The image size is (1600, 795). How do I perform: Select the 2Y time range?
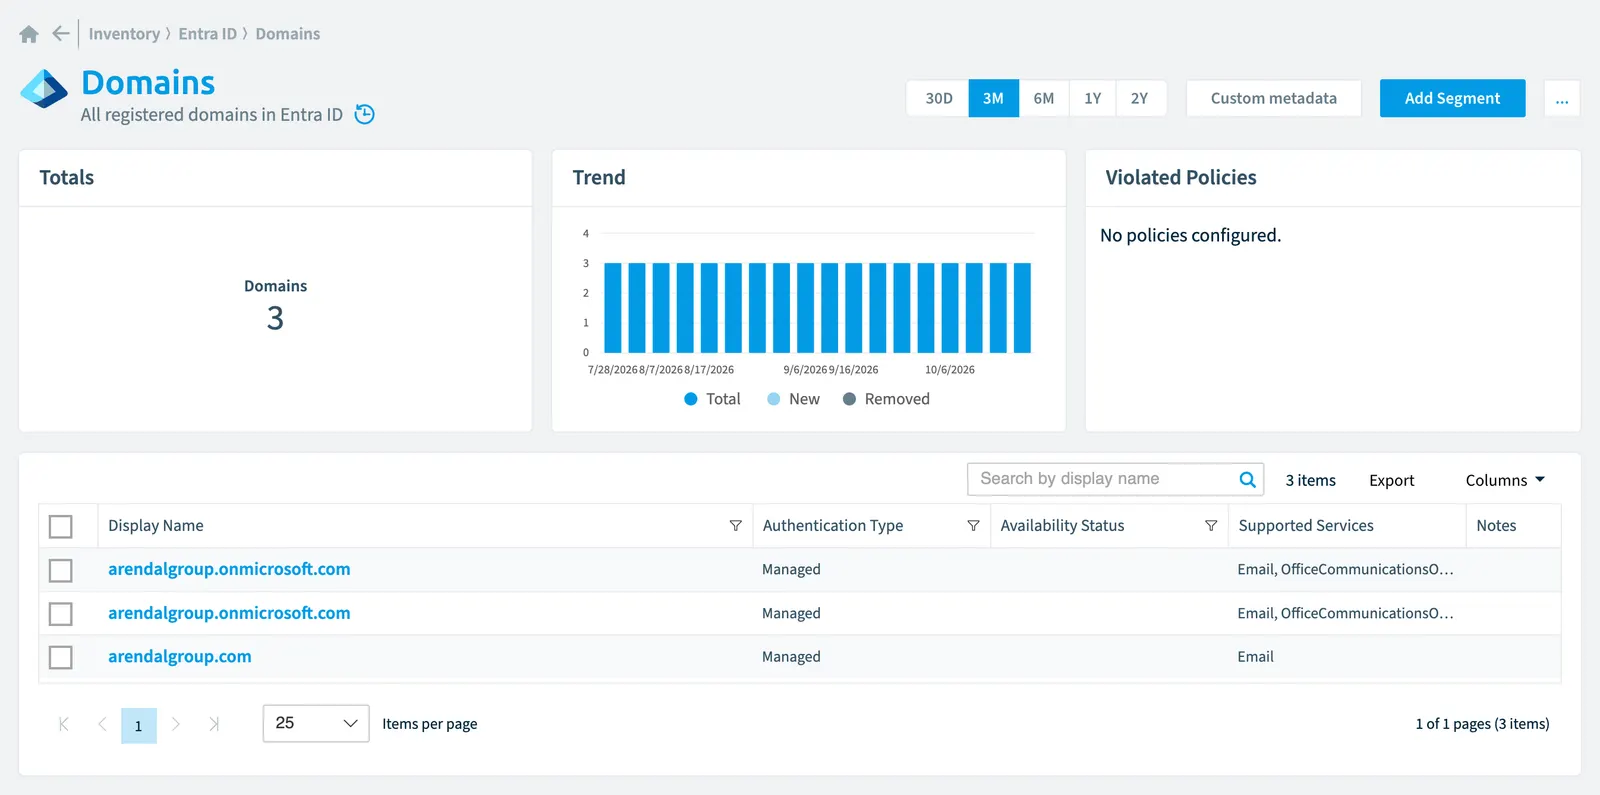pos(1140,98)
